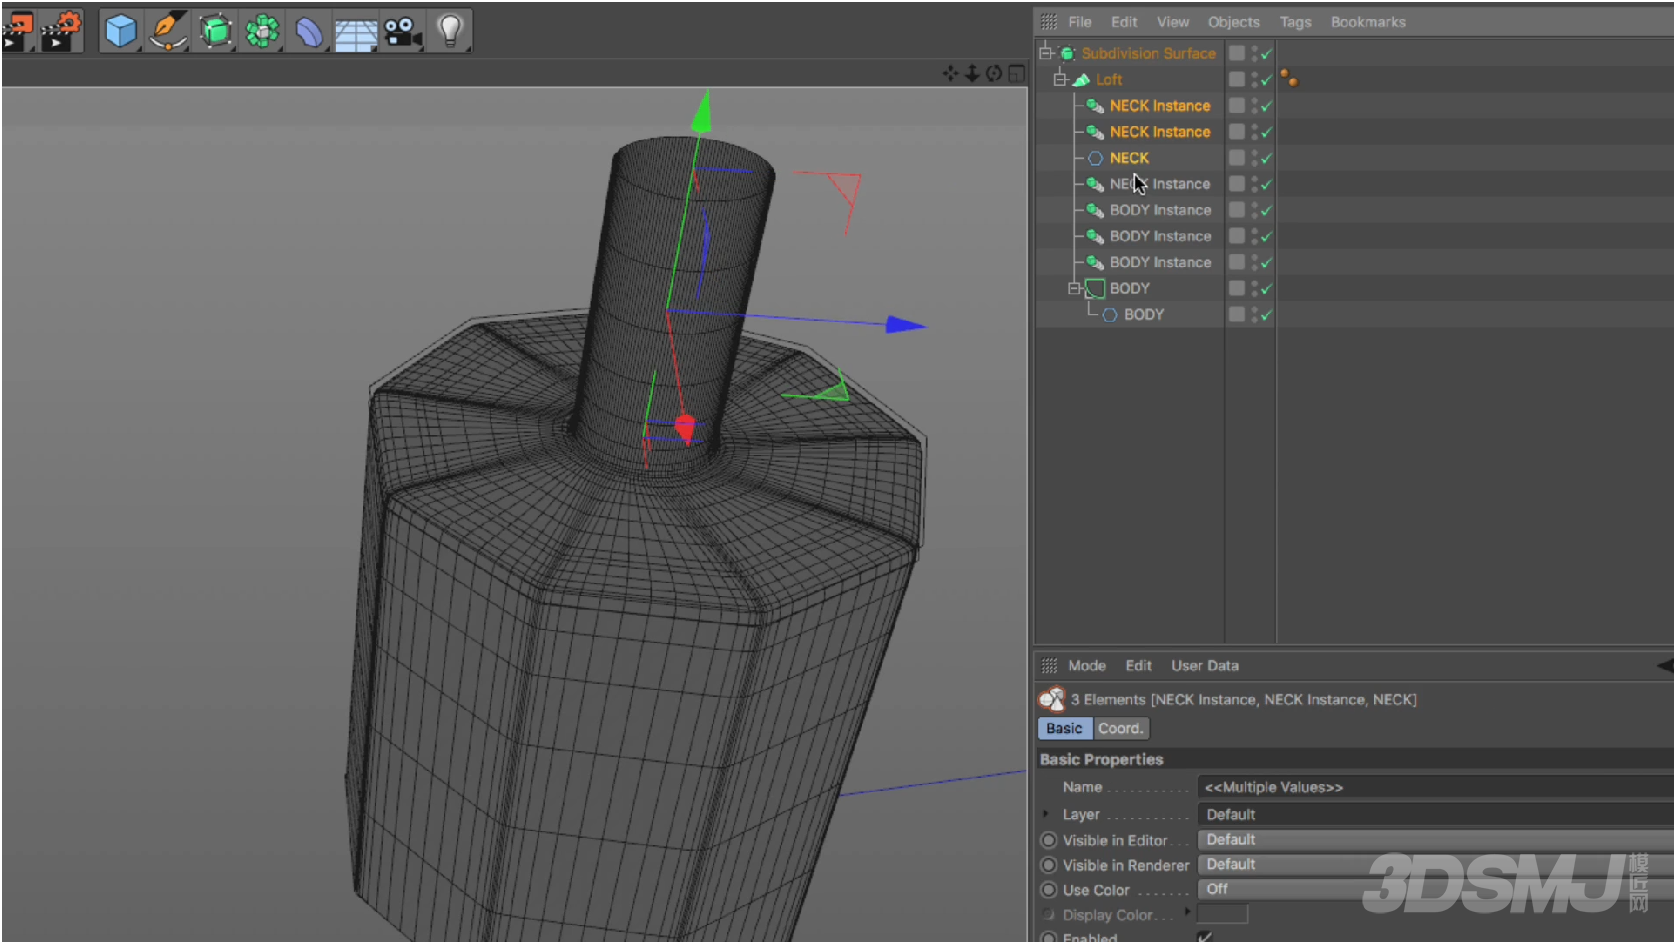The image size is (1676, 944).
Task: Add a Camera object
Action: 403,31
